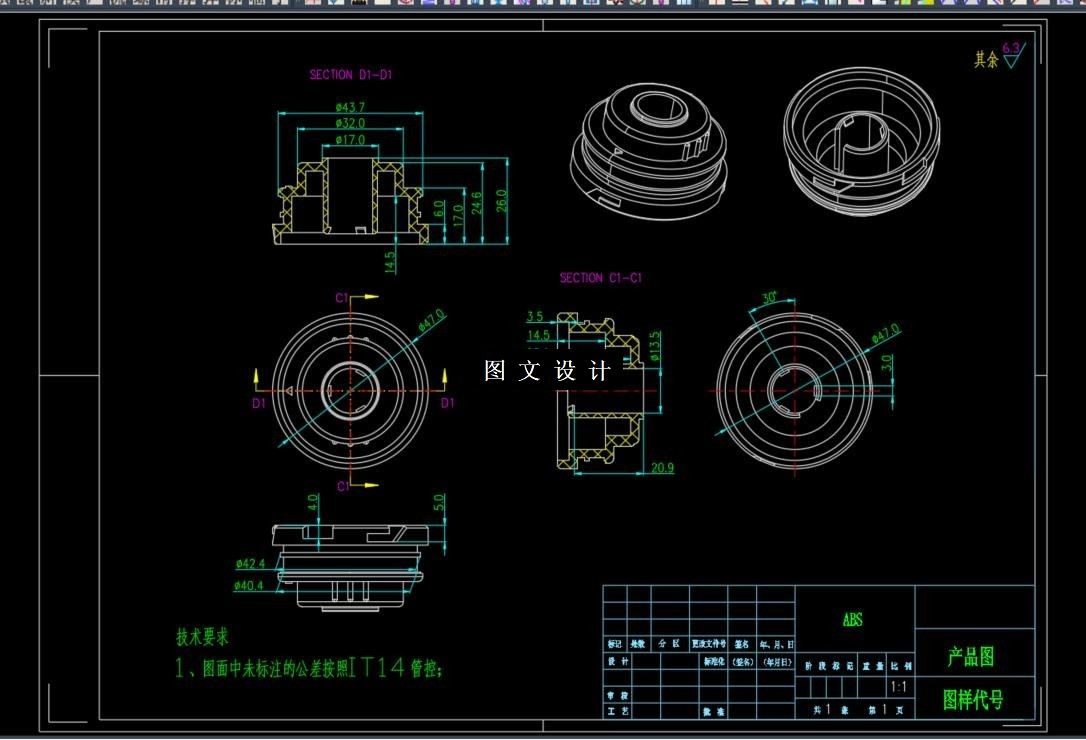Select the 产品图 title text
This screenshot has height=740, width=1086.
point(971,656)
